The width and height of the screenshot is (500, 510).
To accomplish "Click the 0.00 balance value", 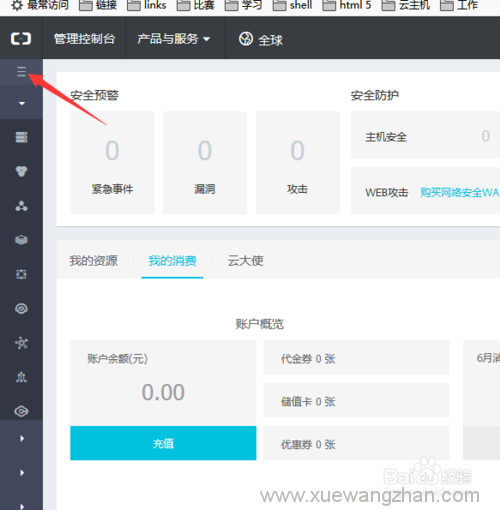I will click(x=163, y=392).
